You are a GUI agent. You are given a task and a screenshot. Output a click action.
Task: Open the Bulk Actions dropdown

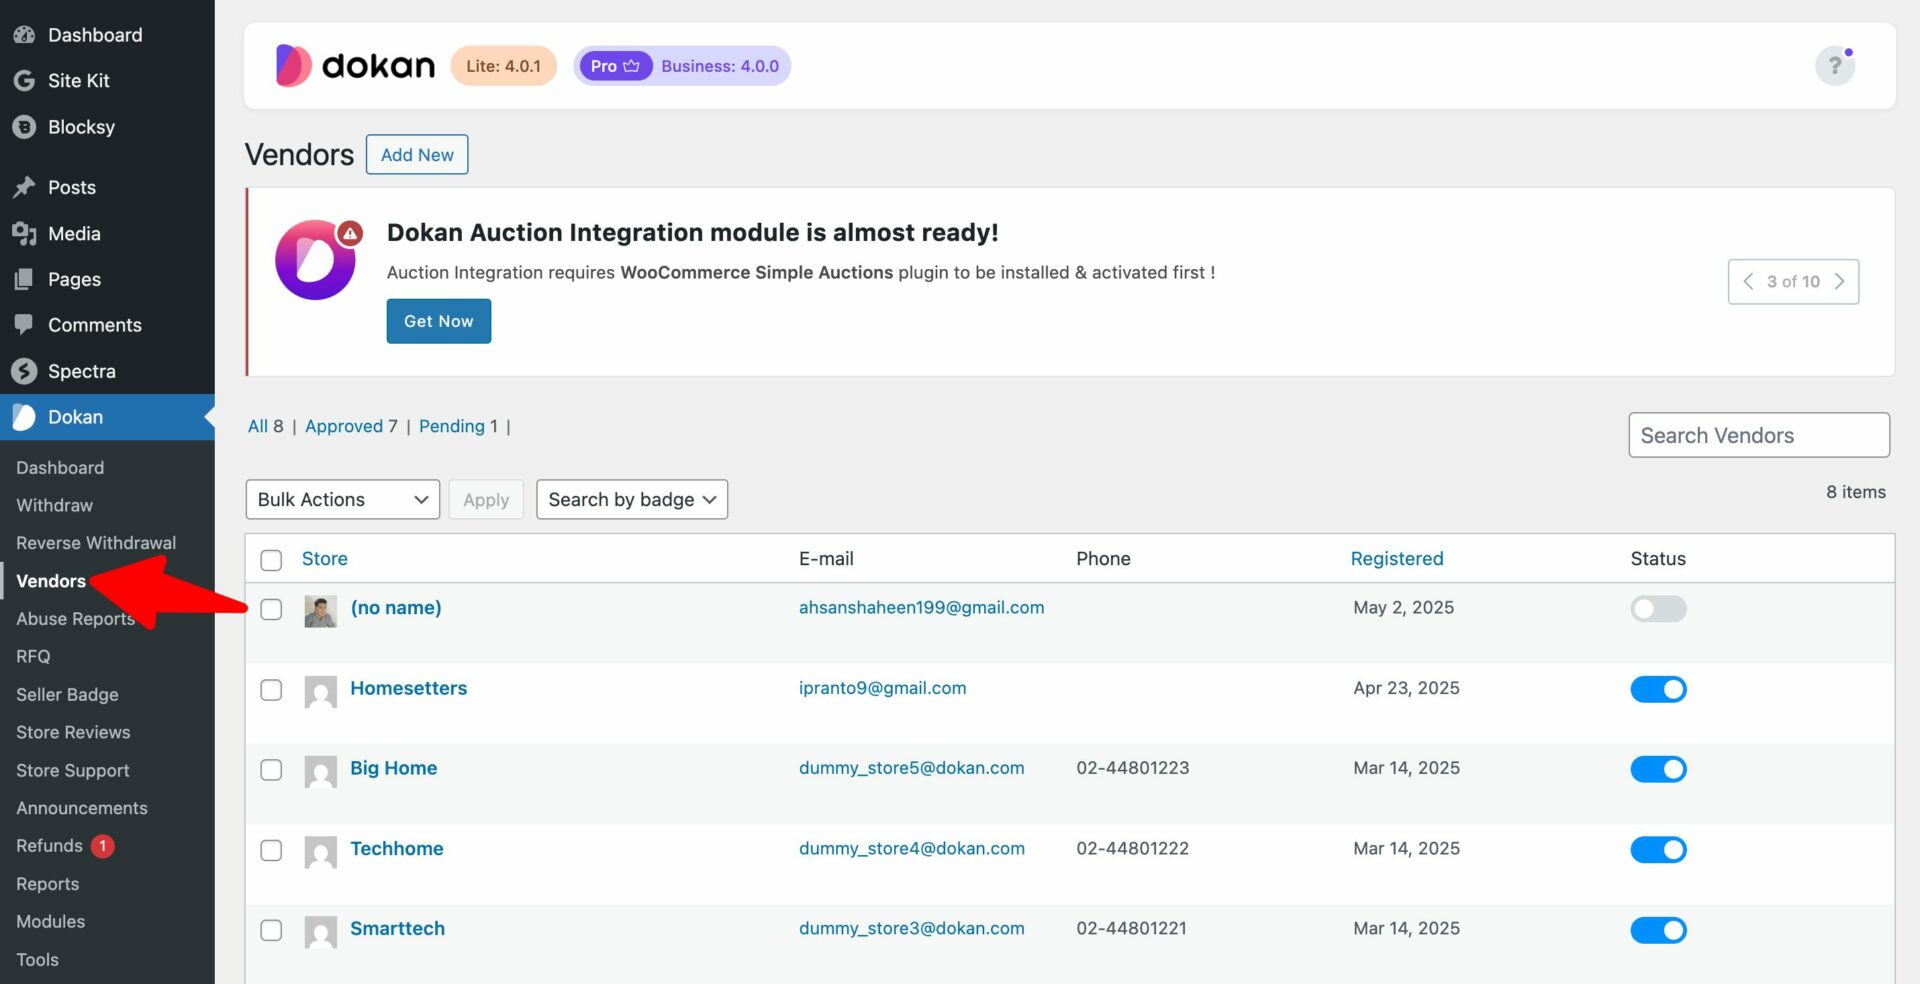[342, 499]
